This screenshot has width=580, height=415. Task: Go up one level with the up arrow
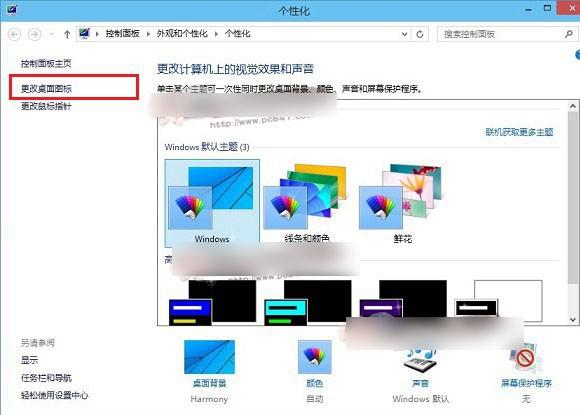pyautogui.click(x=67, y=34)
